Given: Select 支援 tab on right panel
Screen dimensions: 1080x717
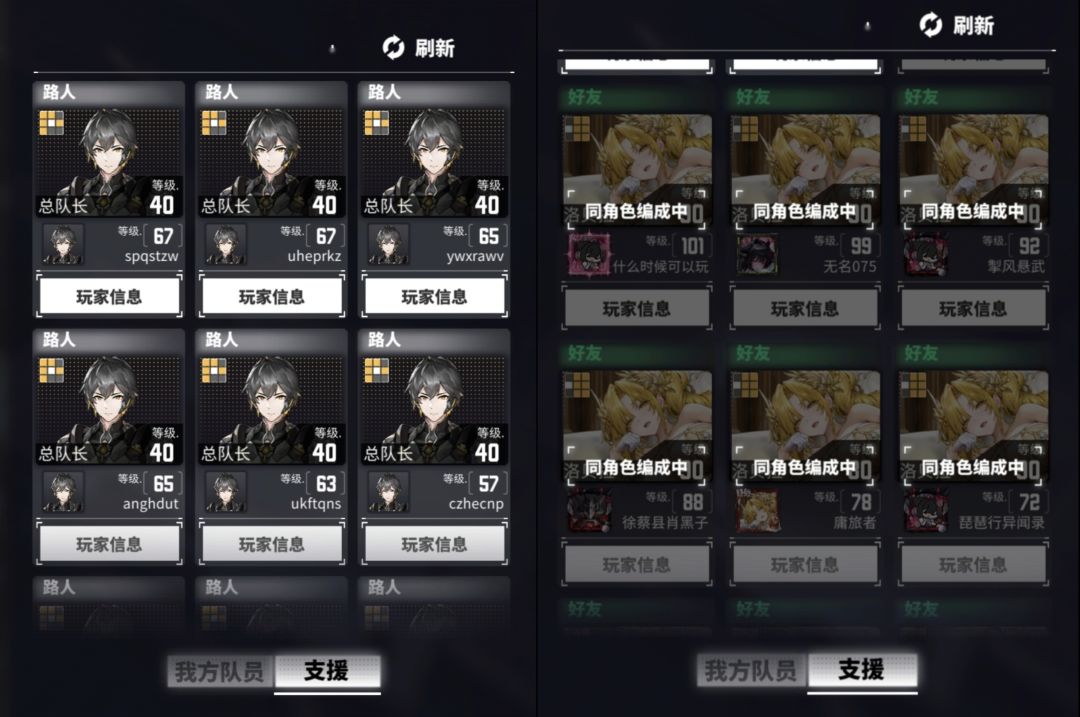Looking at the screenshot, I should click(x=862, y=669).
